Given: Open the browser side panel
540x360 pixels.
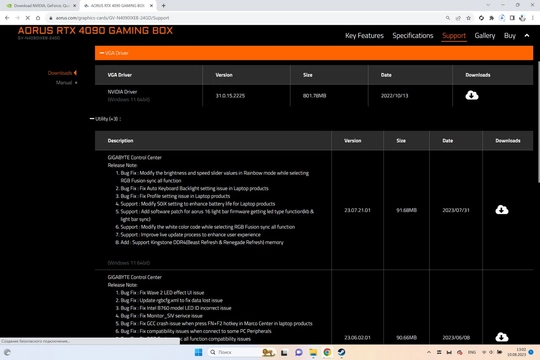Looking at the screenshot, I should click(x=512, y=18).
